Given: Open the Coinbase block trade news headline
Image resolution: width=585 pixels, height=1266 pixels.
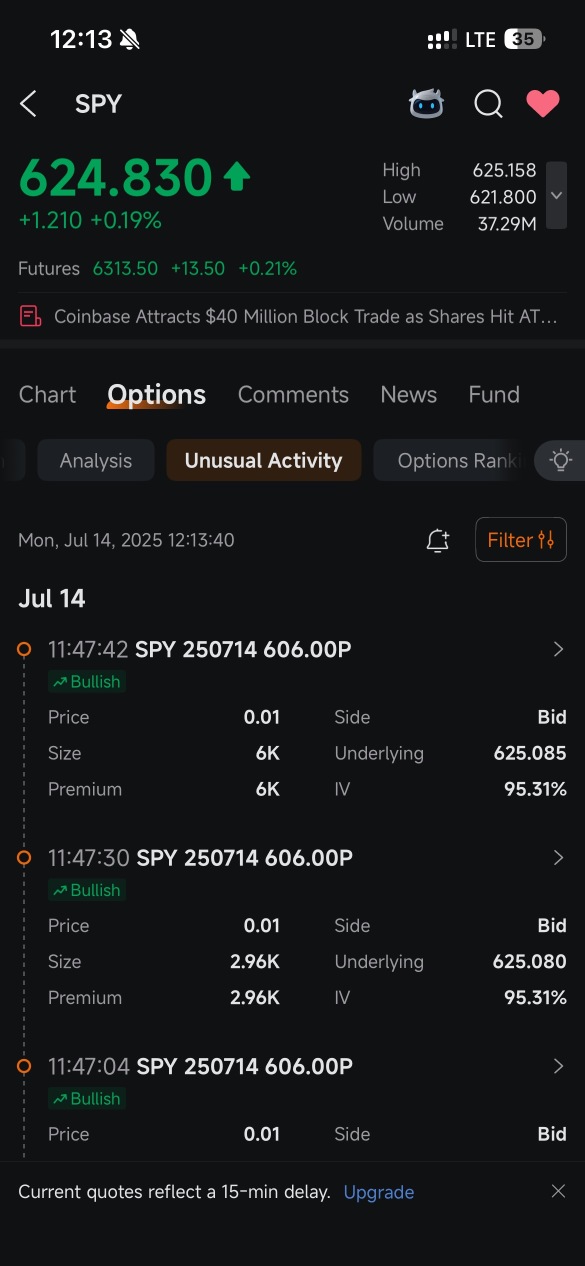Looking at the screenshot, I should [305, 317].
